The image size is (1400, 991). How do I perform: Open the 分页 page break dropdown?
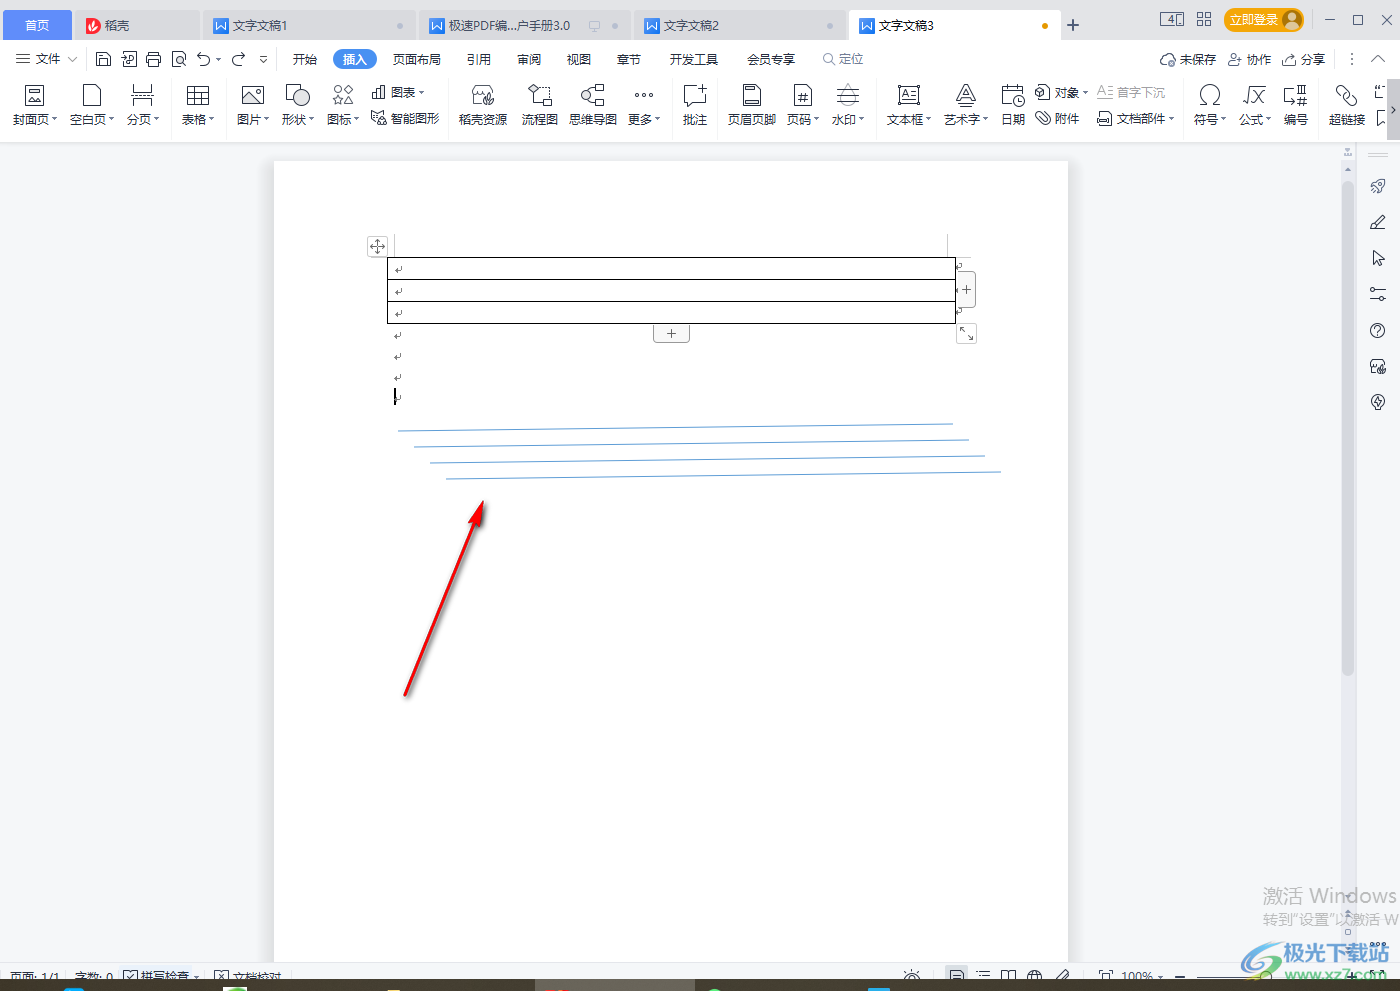point(143,105)
